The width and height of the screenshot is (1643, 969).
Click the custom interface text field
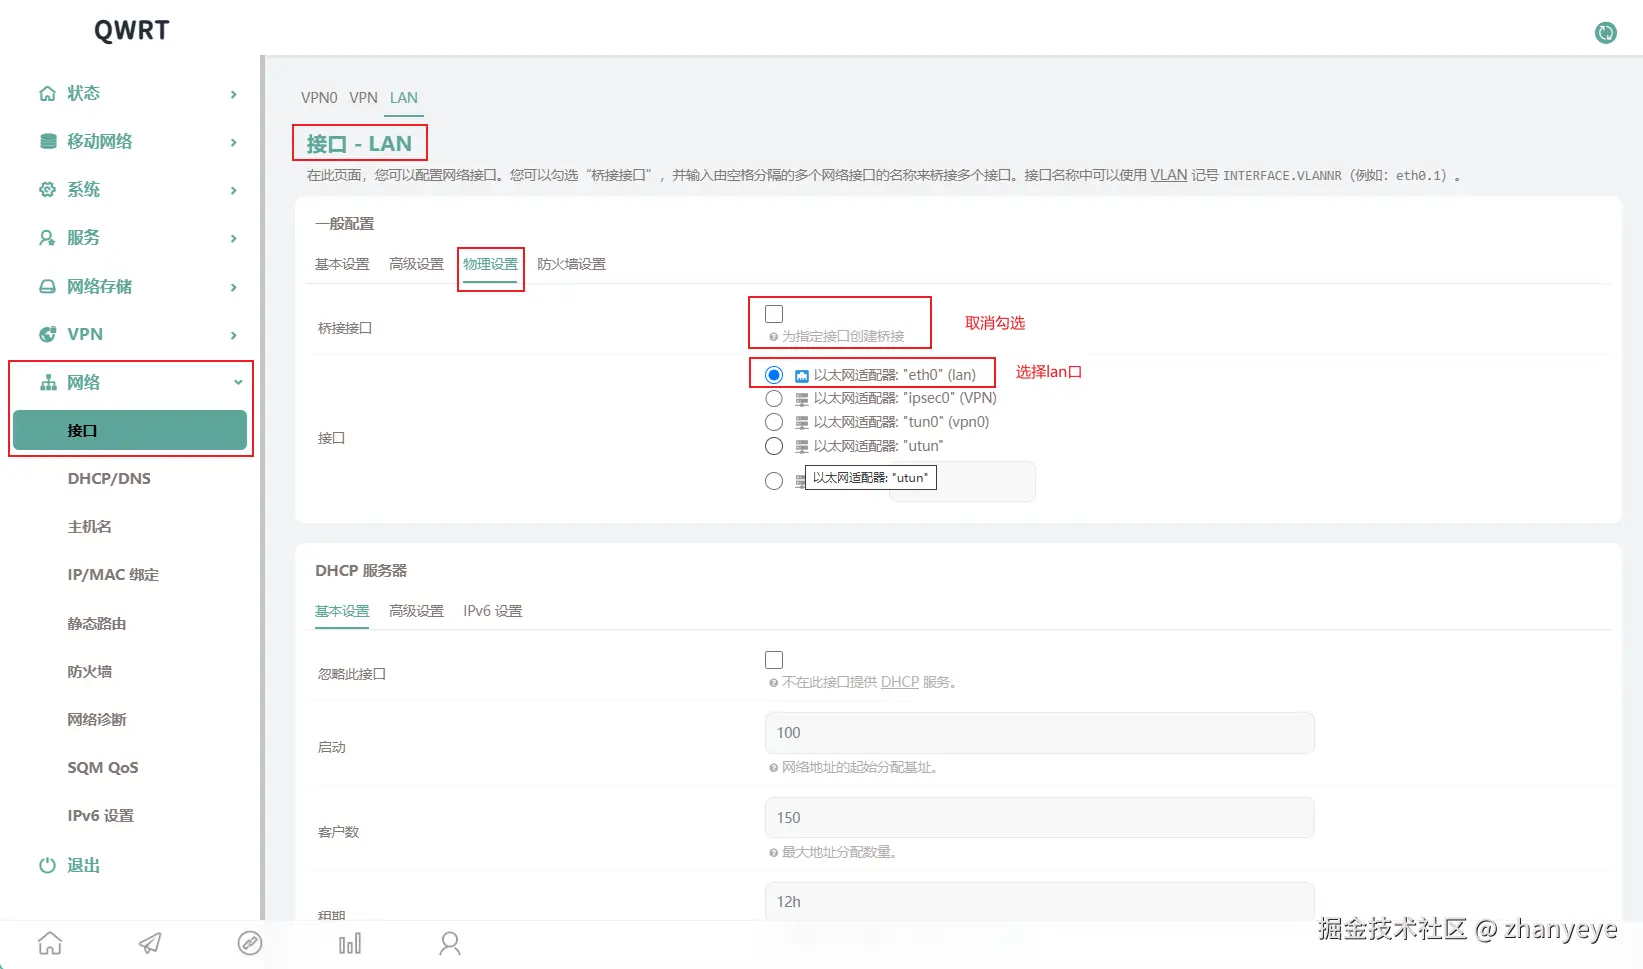coord(962,481)
